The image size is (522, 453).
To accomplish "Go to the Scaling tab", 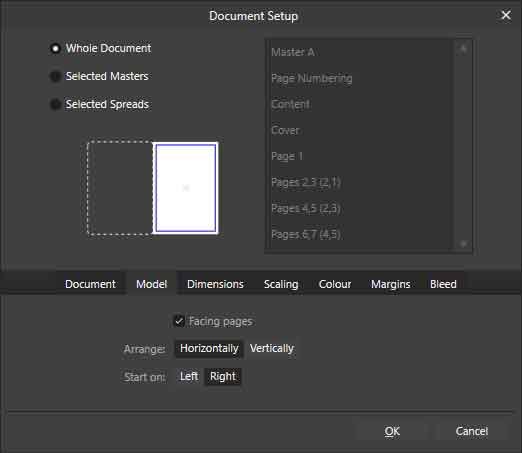I will click(281, 284).
